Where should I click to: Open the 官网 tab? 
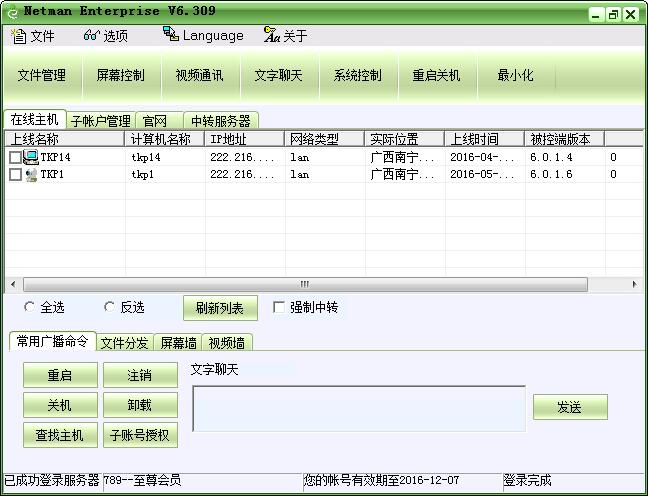pyautogui.click(x=159, y=121)
